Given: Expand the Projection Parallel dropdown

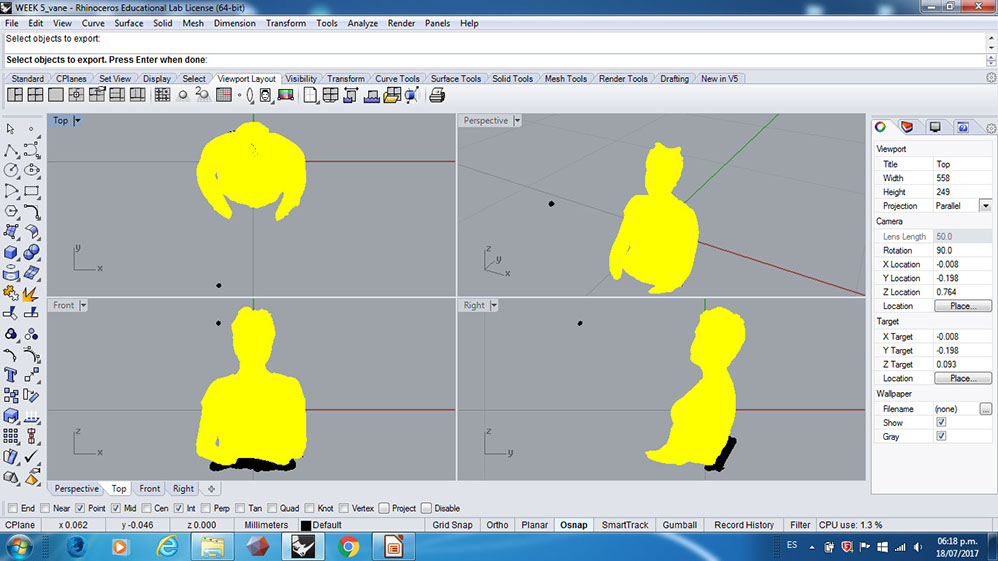Looking at the screenshot, I should 985,206.
